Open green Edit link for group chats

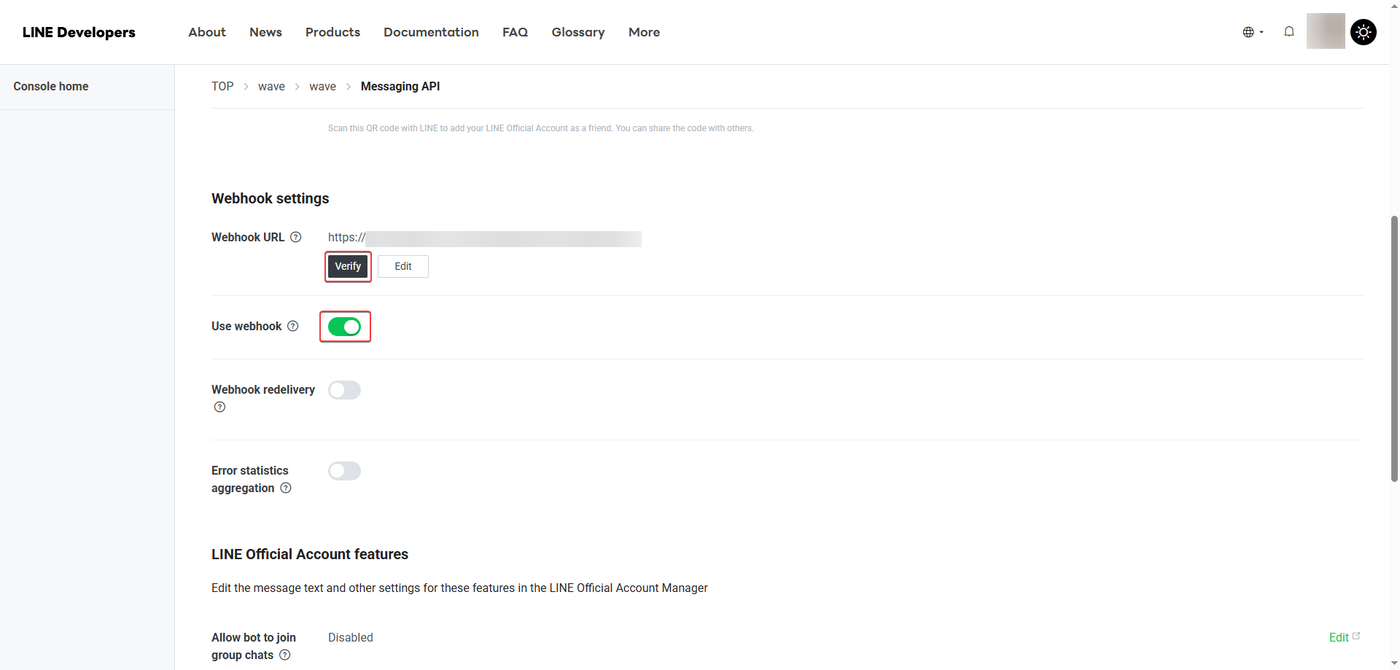pyautogui.click(x=1344, y=637)
